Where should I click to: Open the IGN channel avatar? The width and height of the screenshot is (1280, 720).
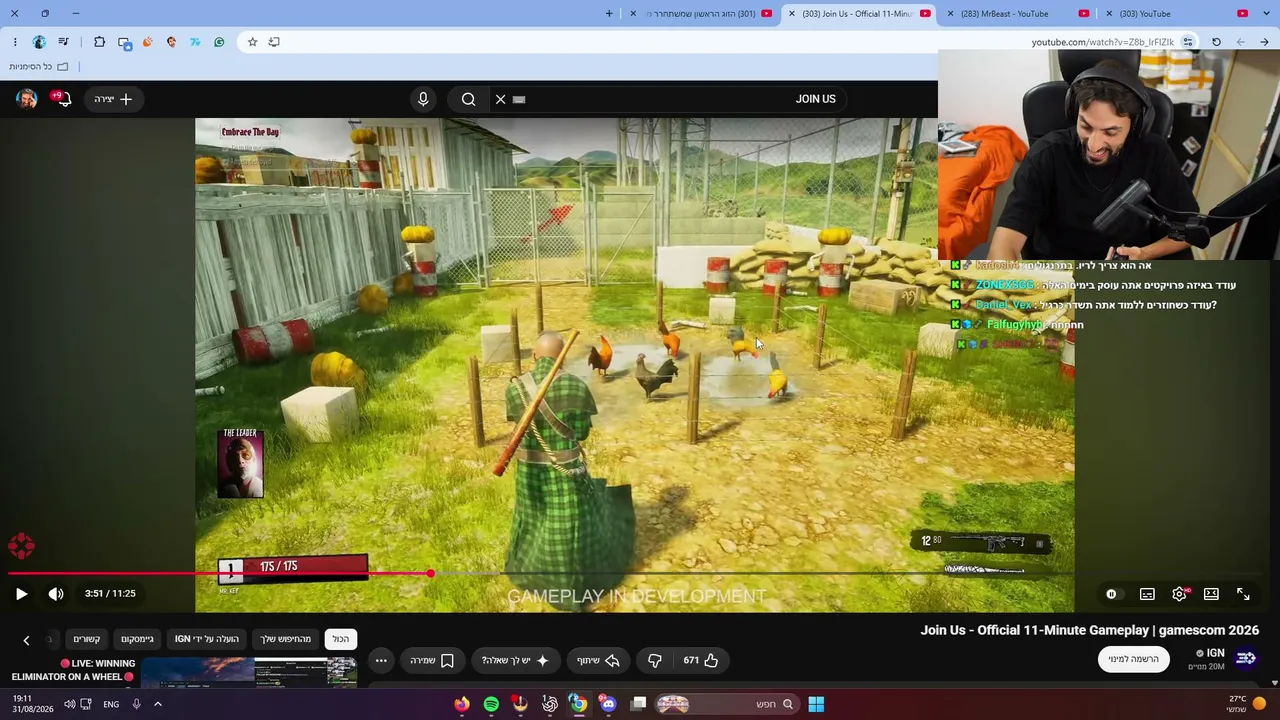click(x=1246, y=658)
